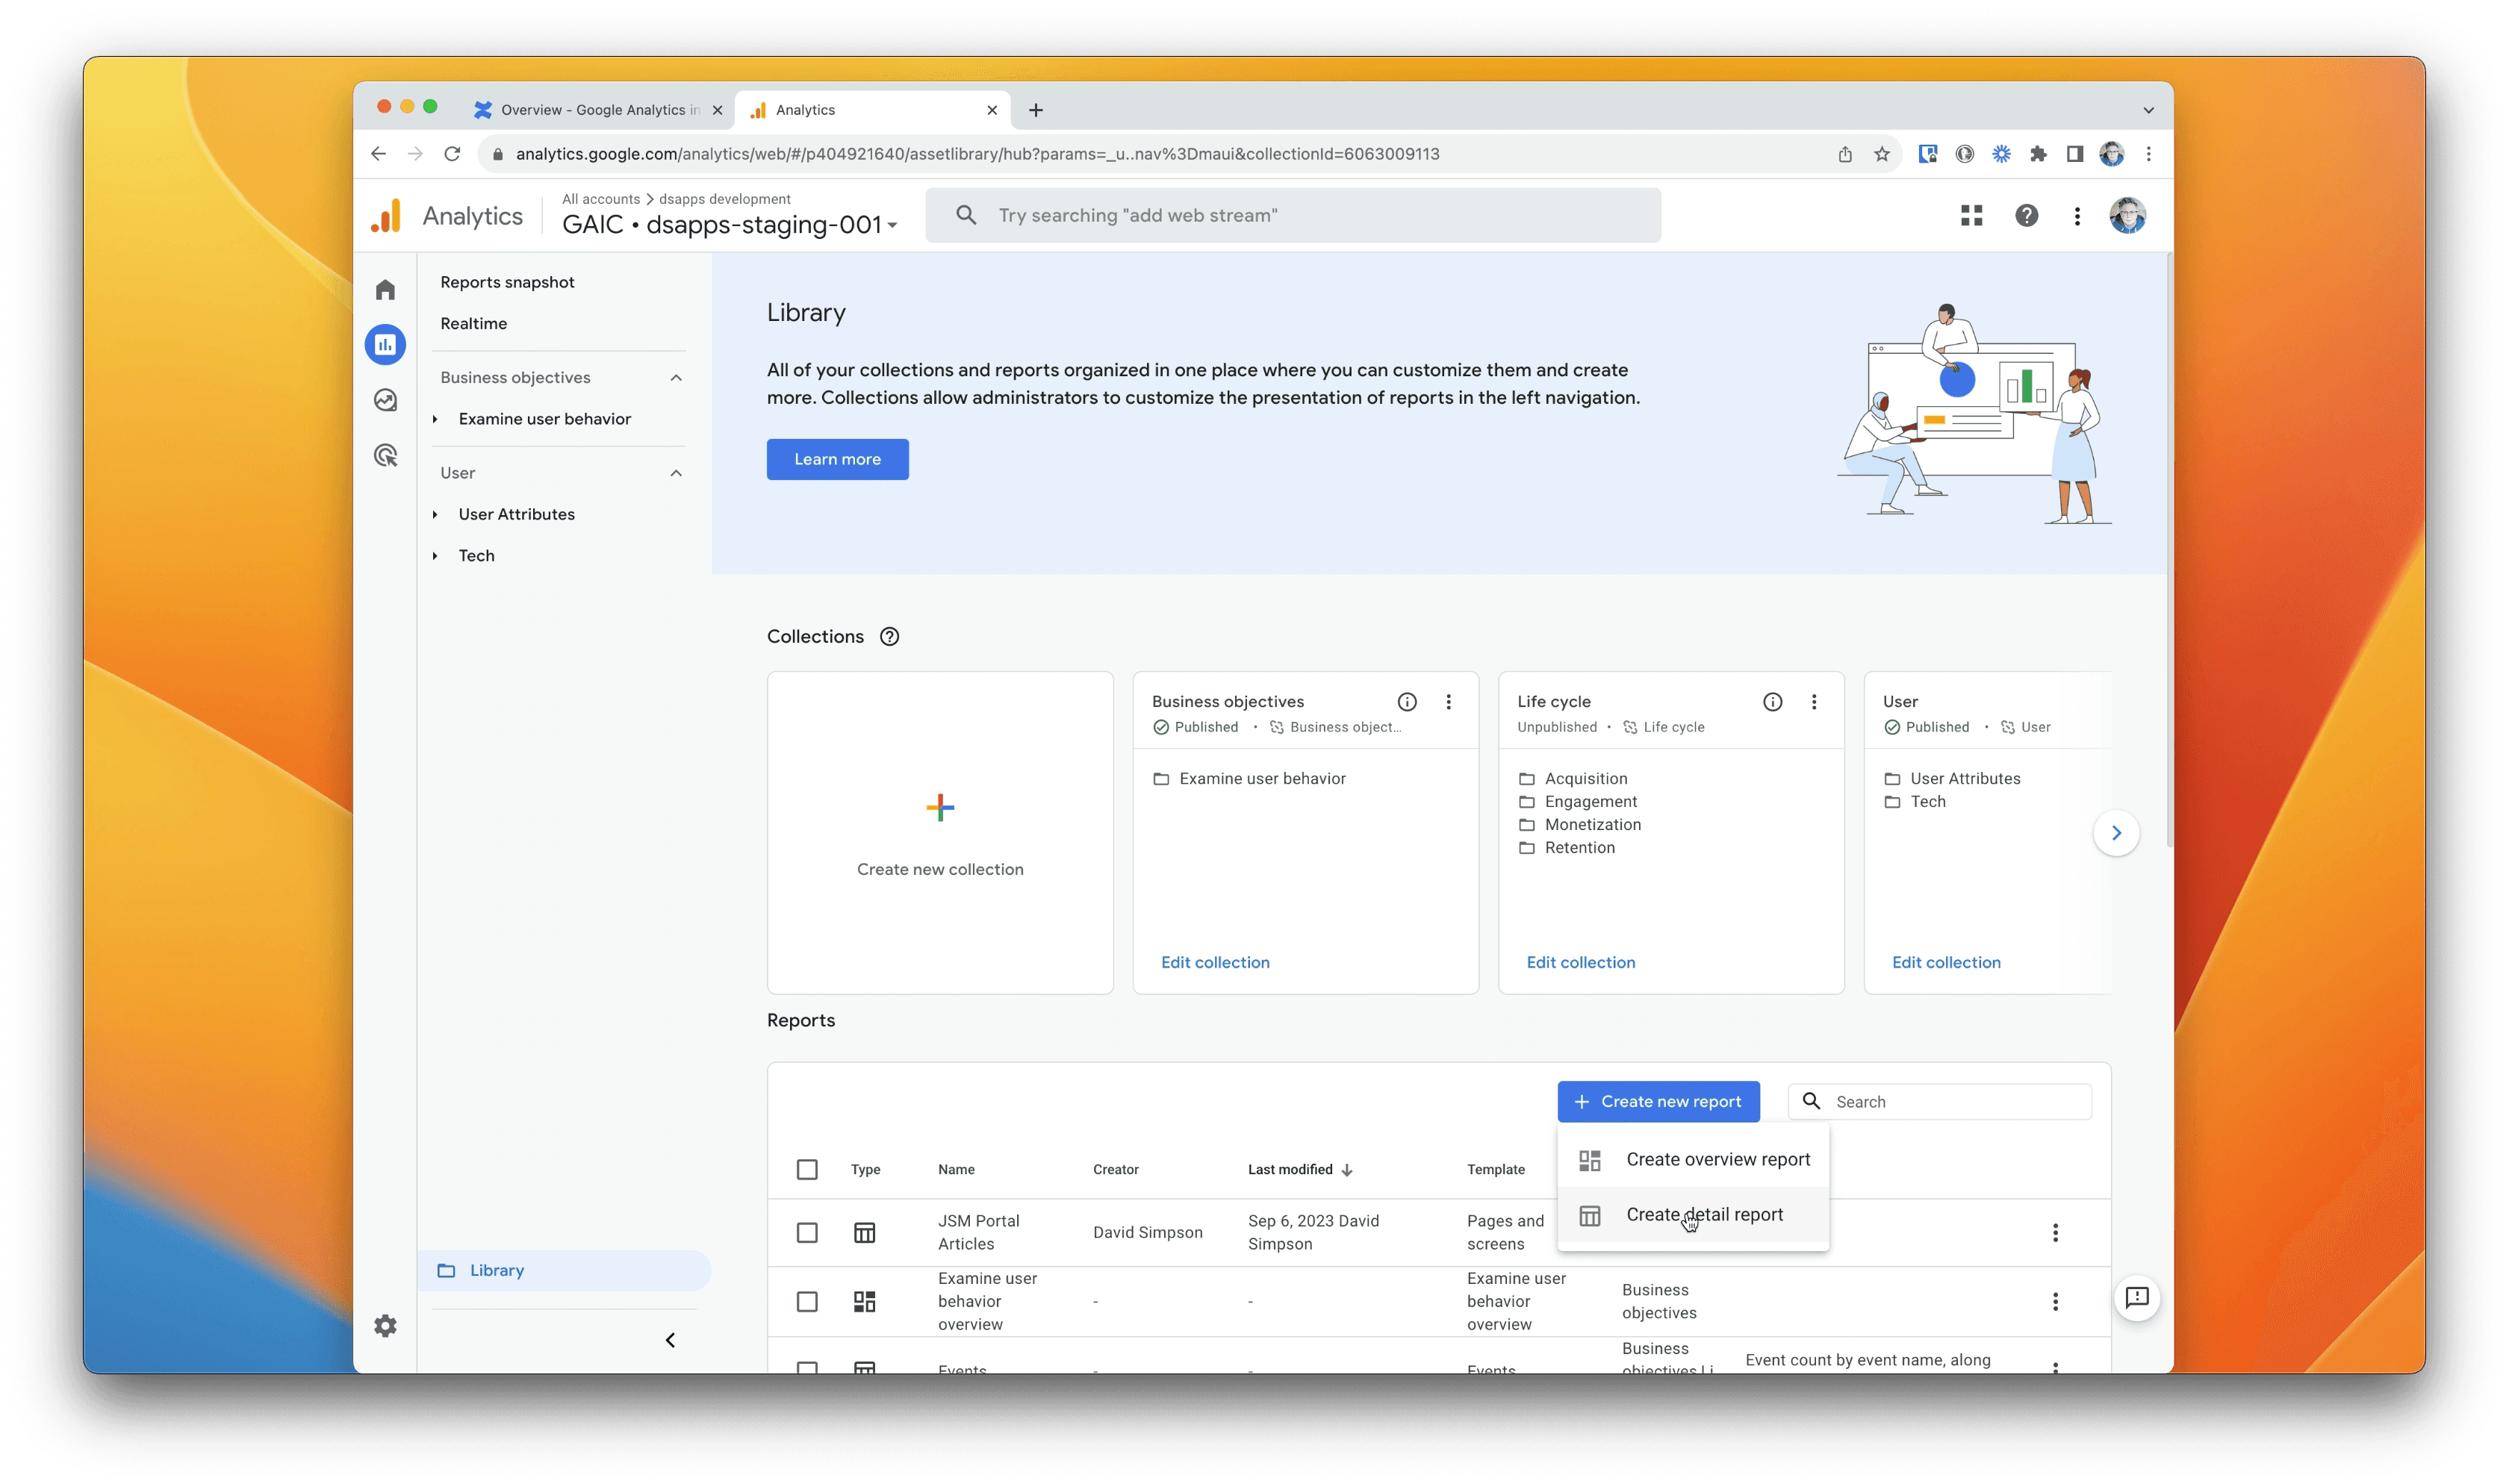Click the Learn more button
2509x1484 pixels.
click(x=837, y=460)
